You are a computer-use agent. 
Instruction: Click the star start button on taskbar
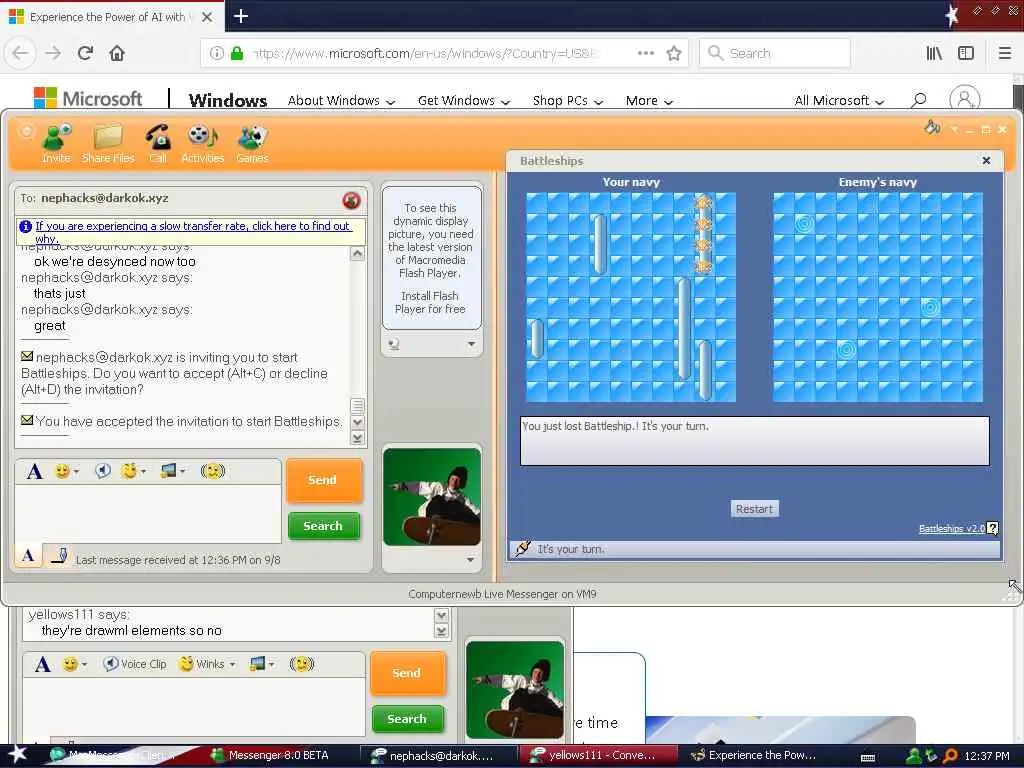point(18,754)
